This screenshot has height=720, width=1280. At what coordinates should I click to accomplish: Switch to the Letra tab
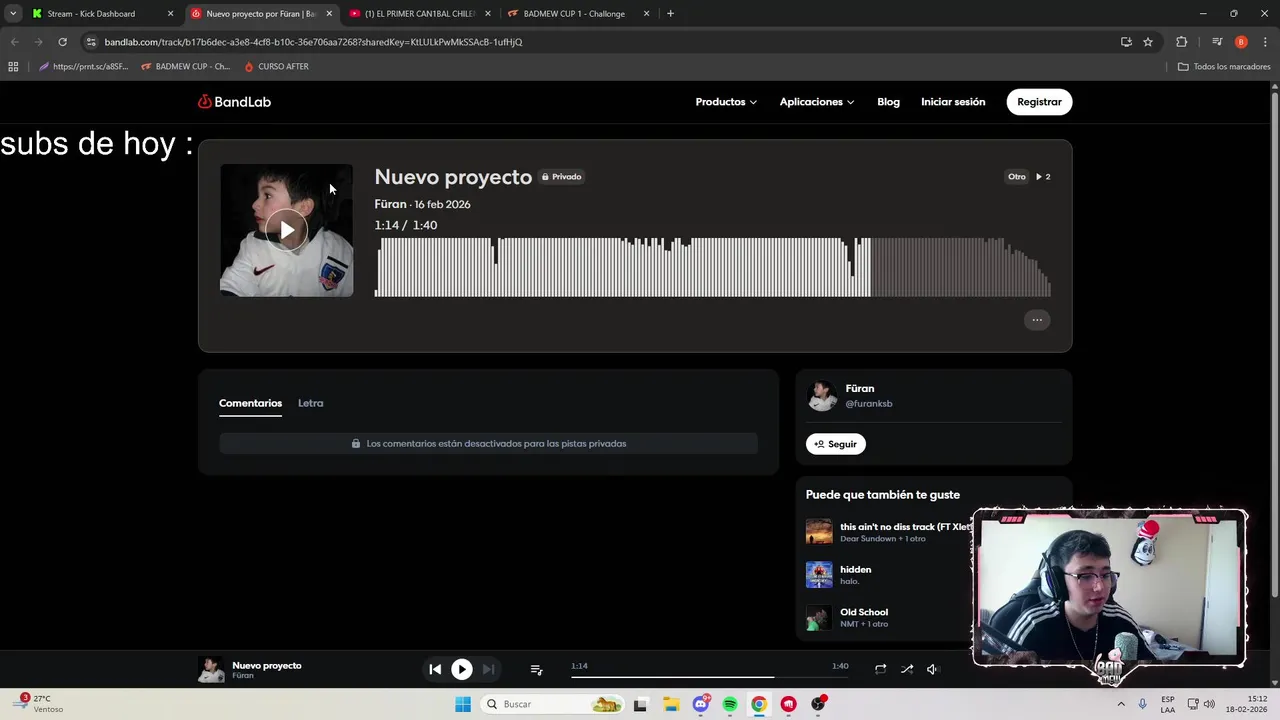coord(310,403)
